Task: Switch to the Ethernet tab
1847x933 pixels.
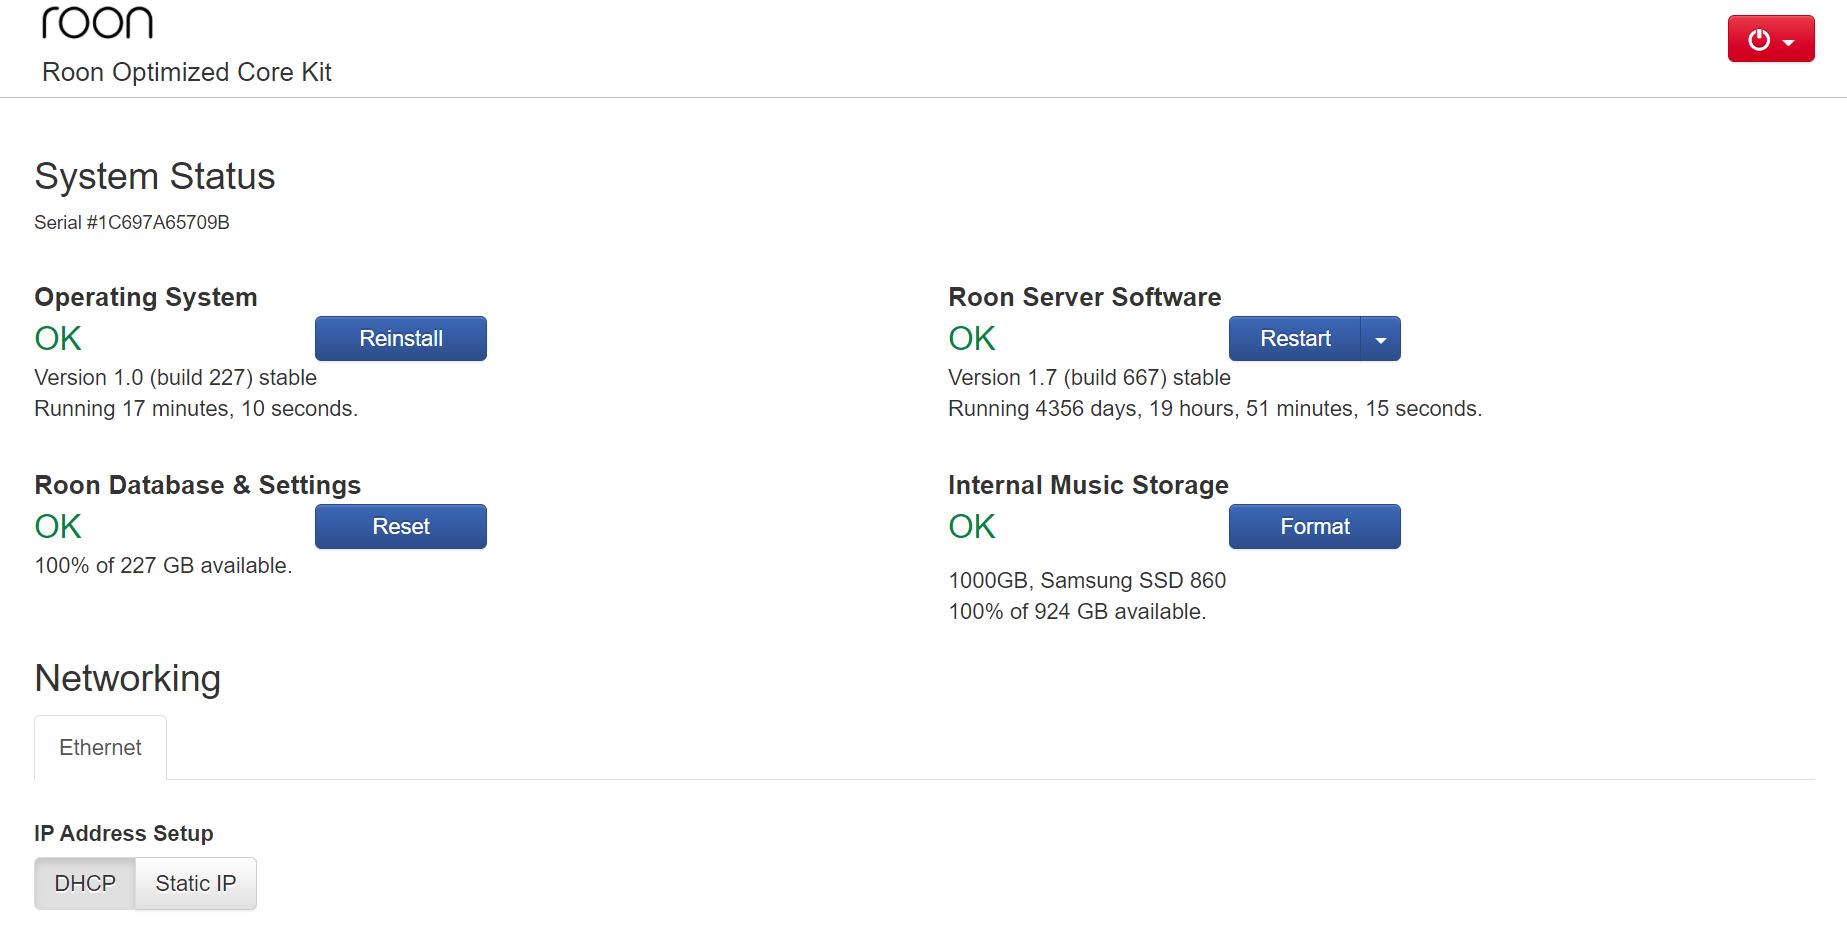Action: (x=100, y=747)
